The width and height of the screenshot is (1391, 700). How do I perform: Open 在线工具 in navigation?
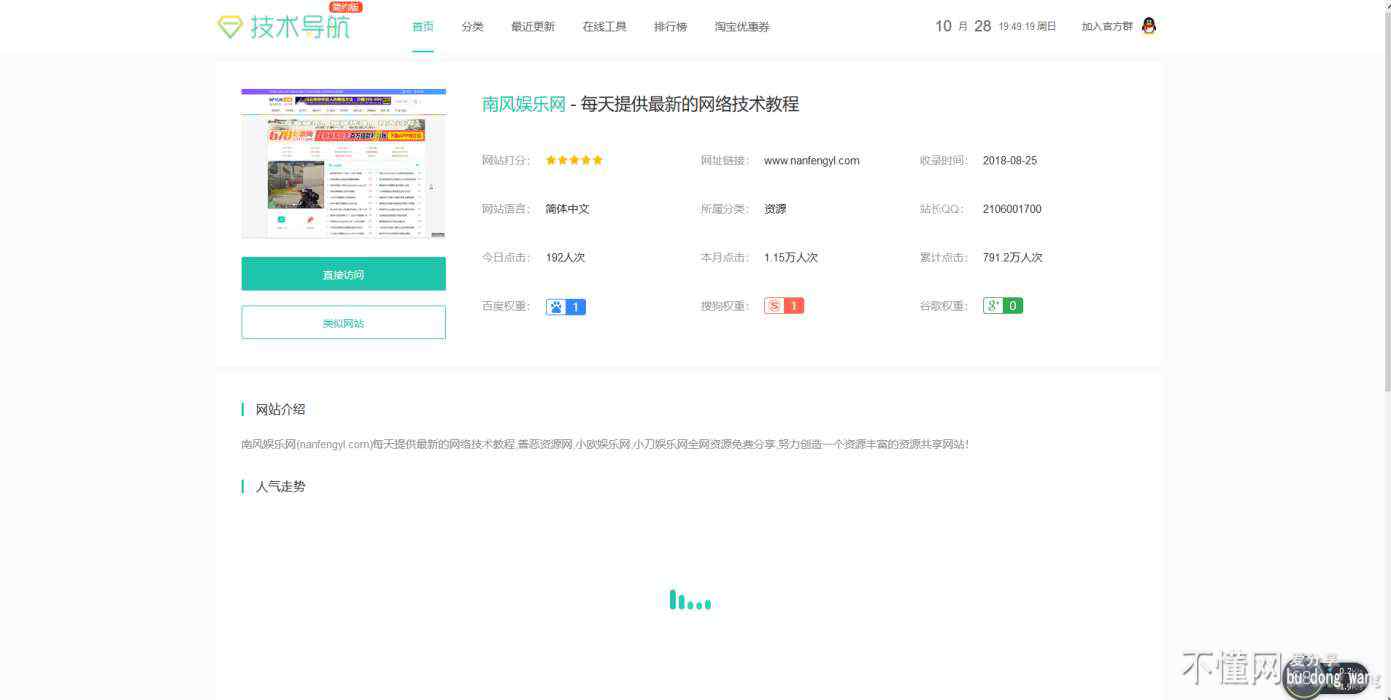click(604, 27)
